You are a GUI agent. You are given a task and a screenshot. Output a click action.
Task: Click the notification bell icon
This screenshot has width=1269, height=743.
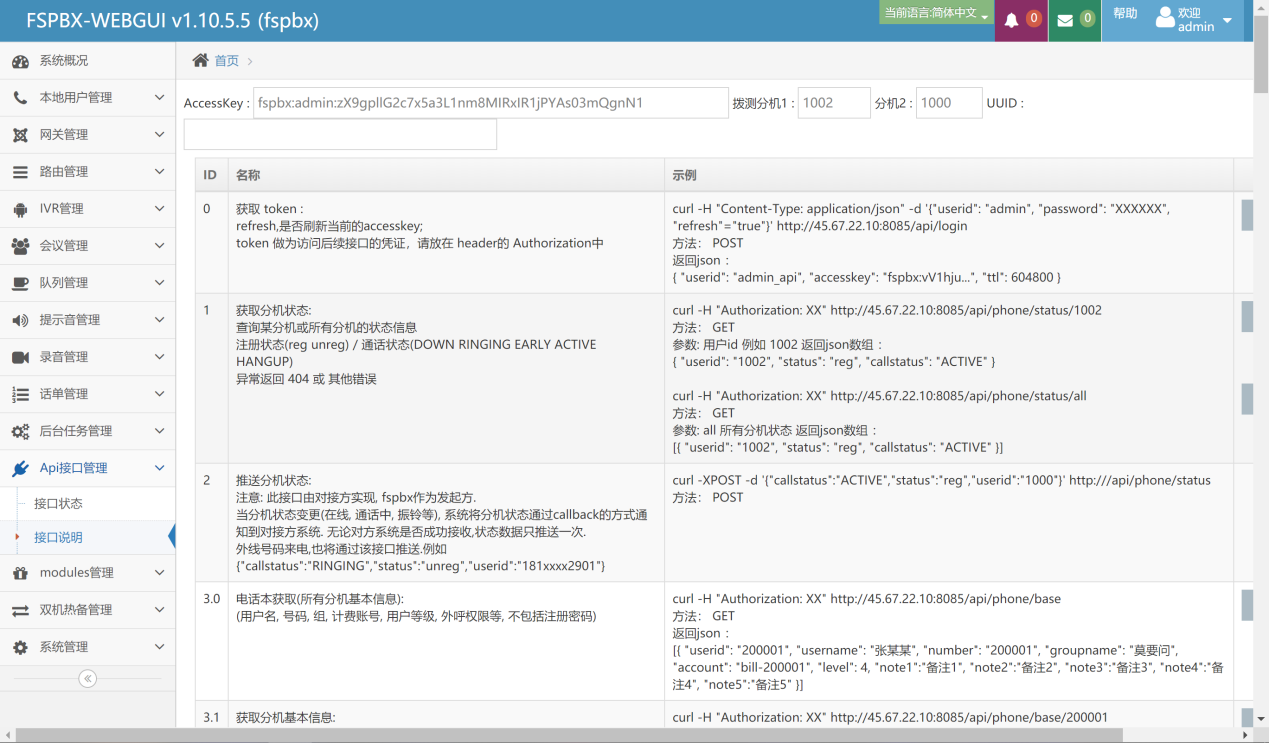pyautogui.click(x=1012, y=20)
